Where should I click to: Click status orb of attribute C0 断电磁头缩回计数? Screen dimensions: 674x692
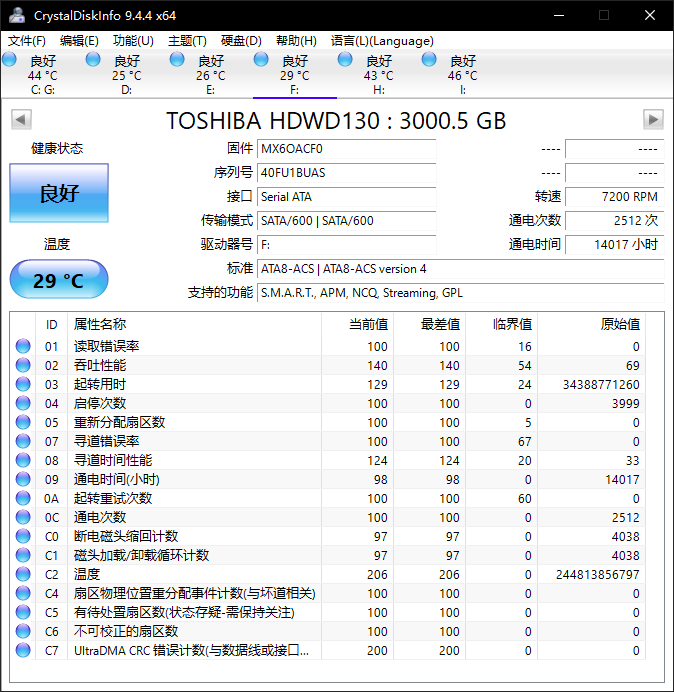tap(23, 536)
